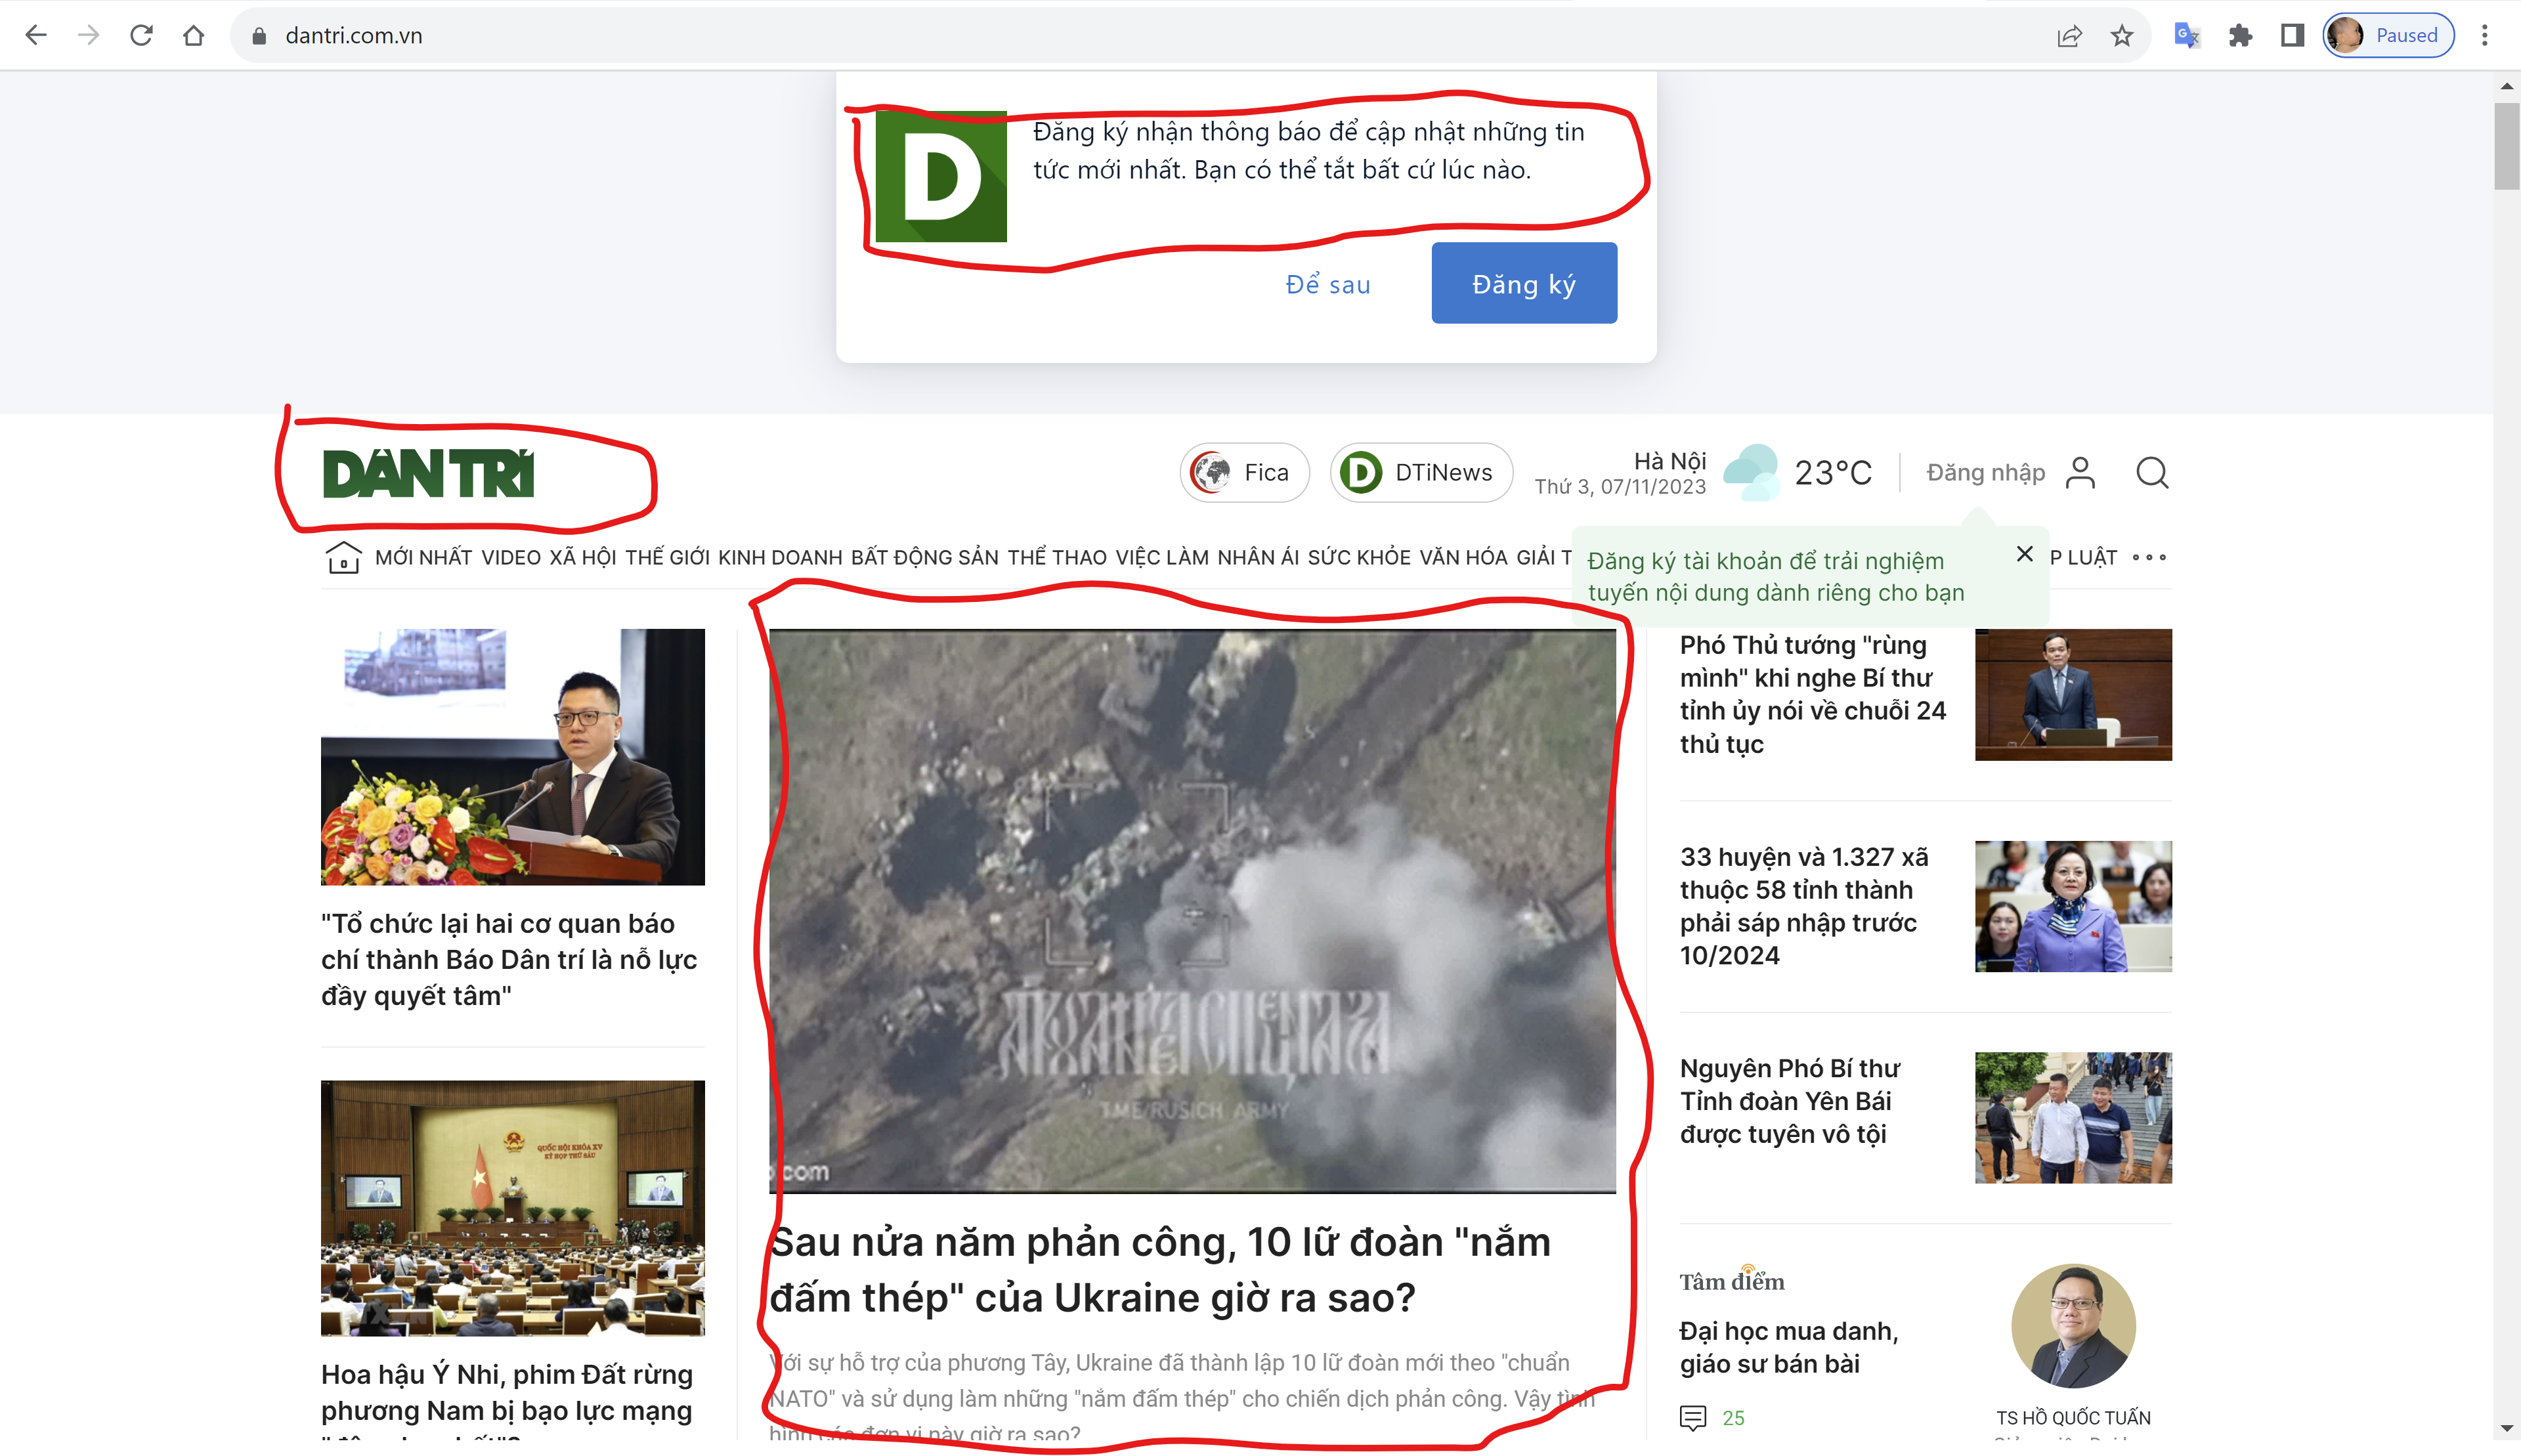
Task: Click the Dân trí logo
Action: tap(428, 474)
